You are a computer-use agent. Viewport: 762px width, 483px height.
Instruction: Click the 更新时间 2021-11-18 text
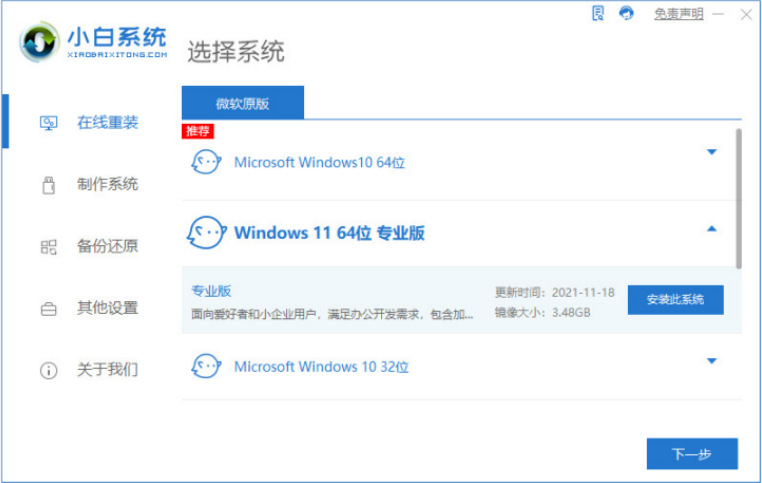[554, 293]
